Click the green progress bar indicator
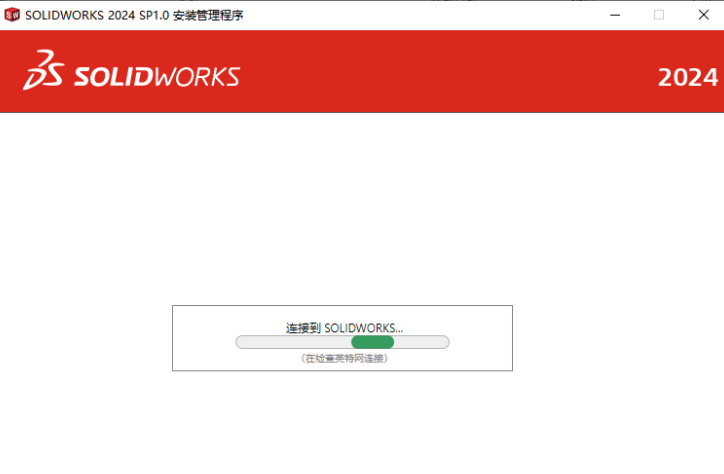 pos(372,342)
